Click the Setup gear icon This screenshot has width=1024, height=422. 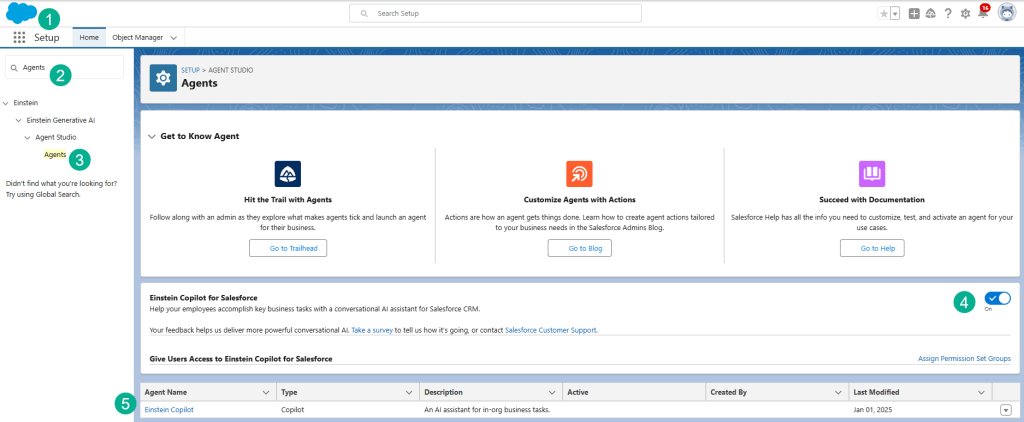click(965, 13)
